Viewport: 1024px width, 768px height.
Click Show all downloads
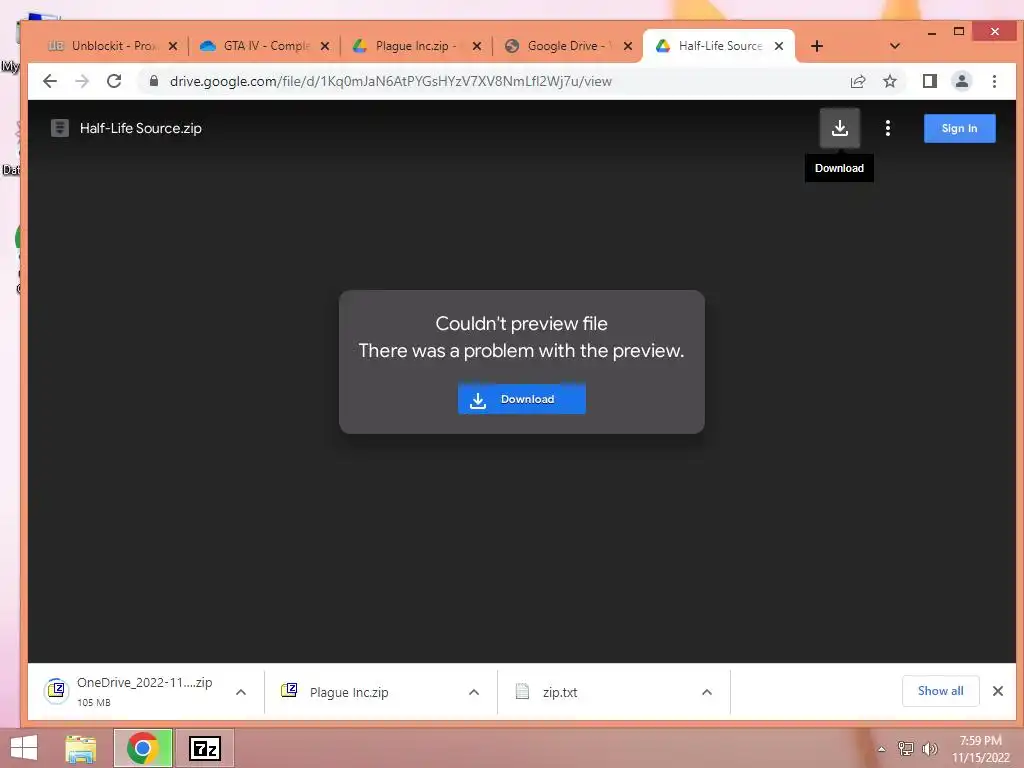tap(940, 691)
